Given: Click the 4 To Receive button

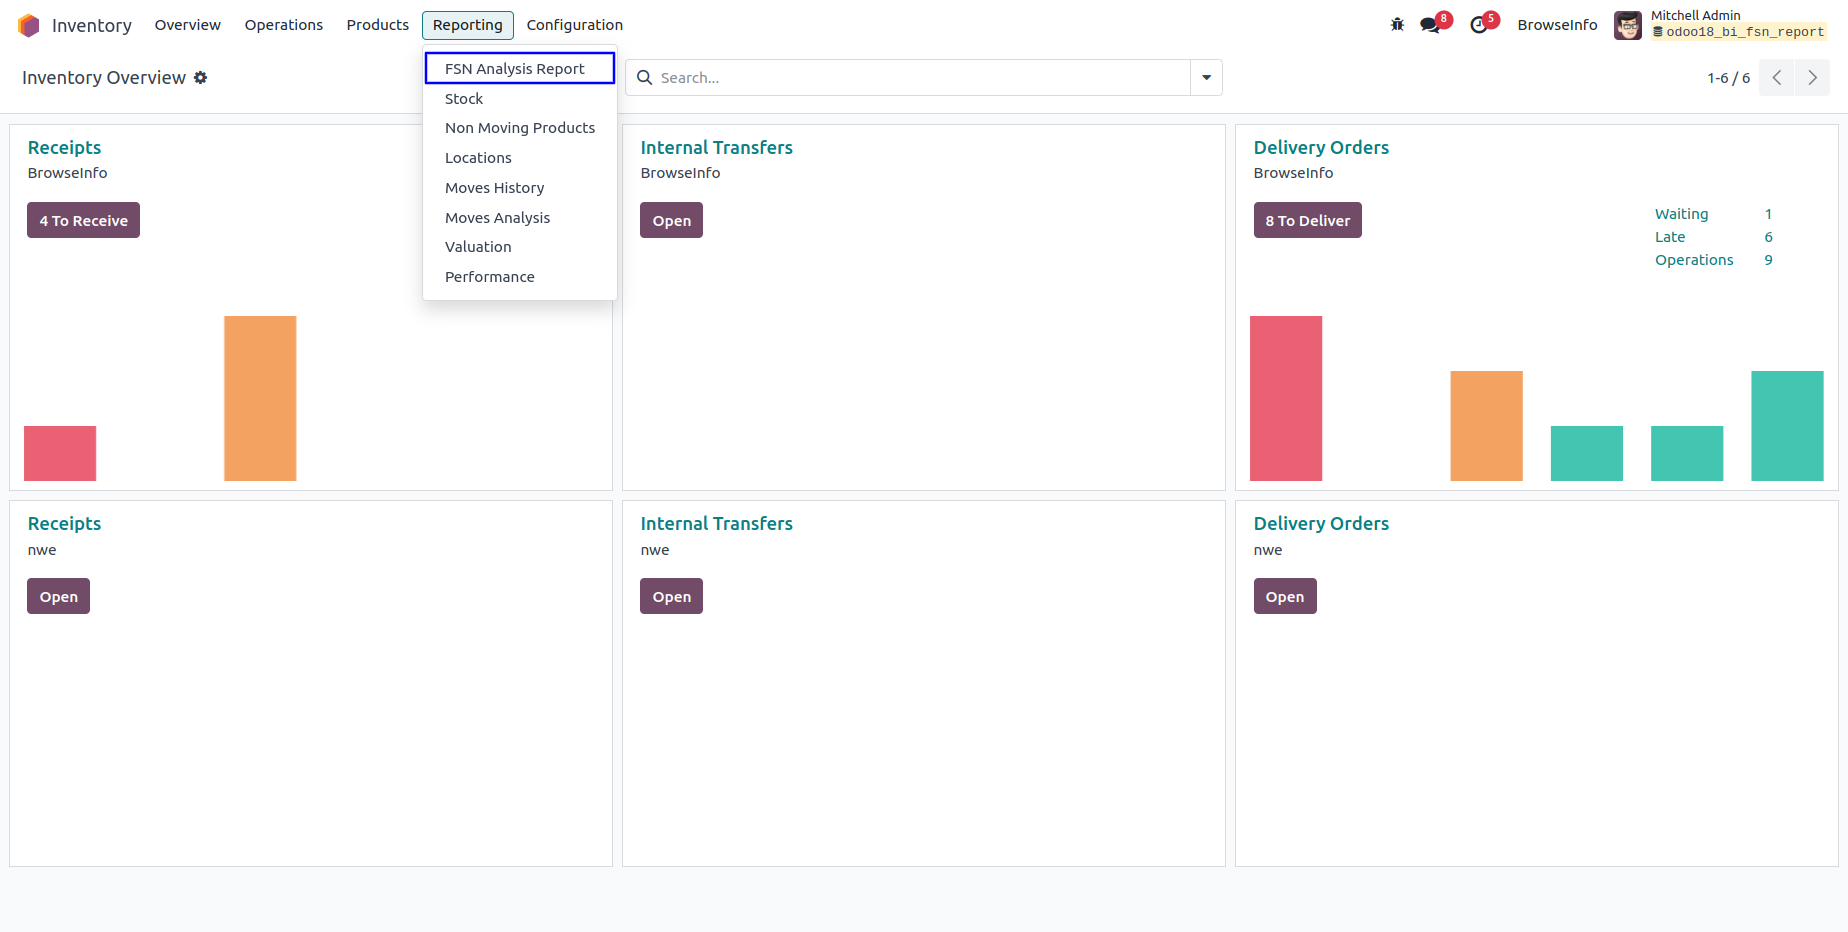Looking at the screenshot, I should [x=84, y=221].
